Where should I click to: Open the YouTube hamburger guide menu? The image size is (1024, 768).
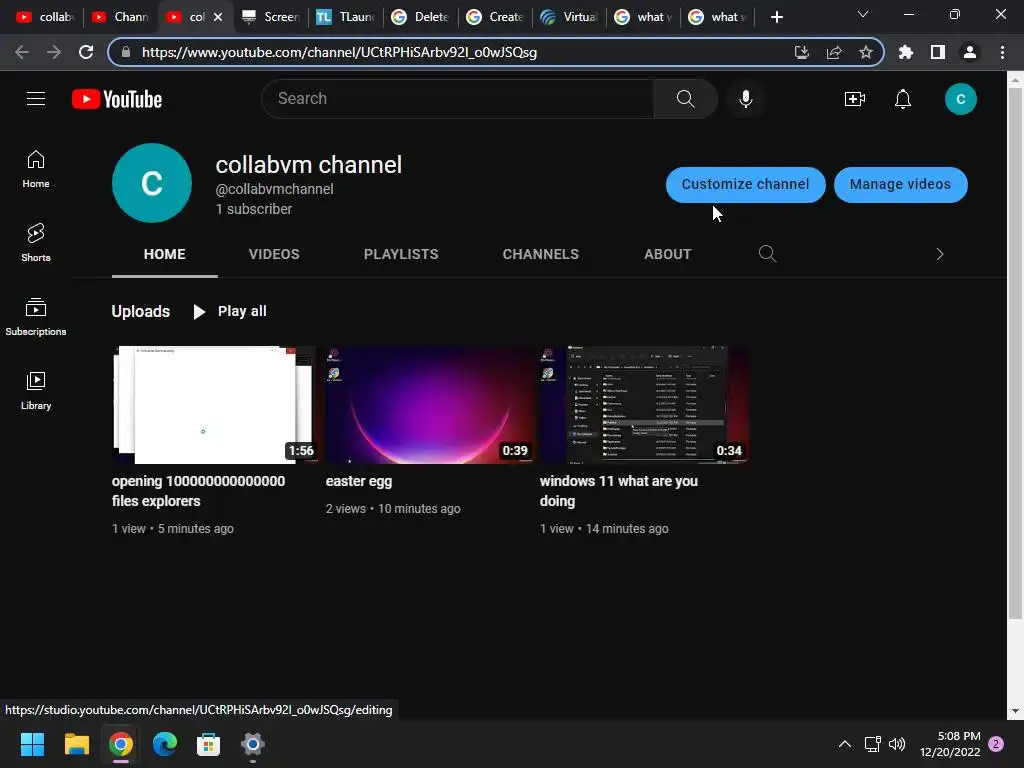36,99
